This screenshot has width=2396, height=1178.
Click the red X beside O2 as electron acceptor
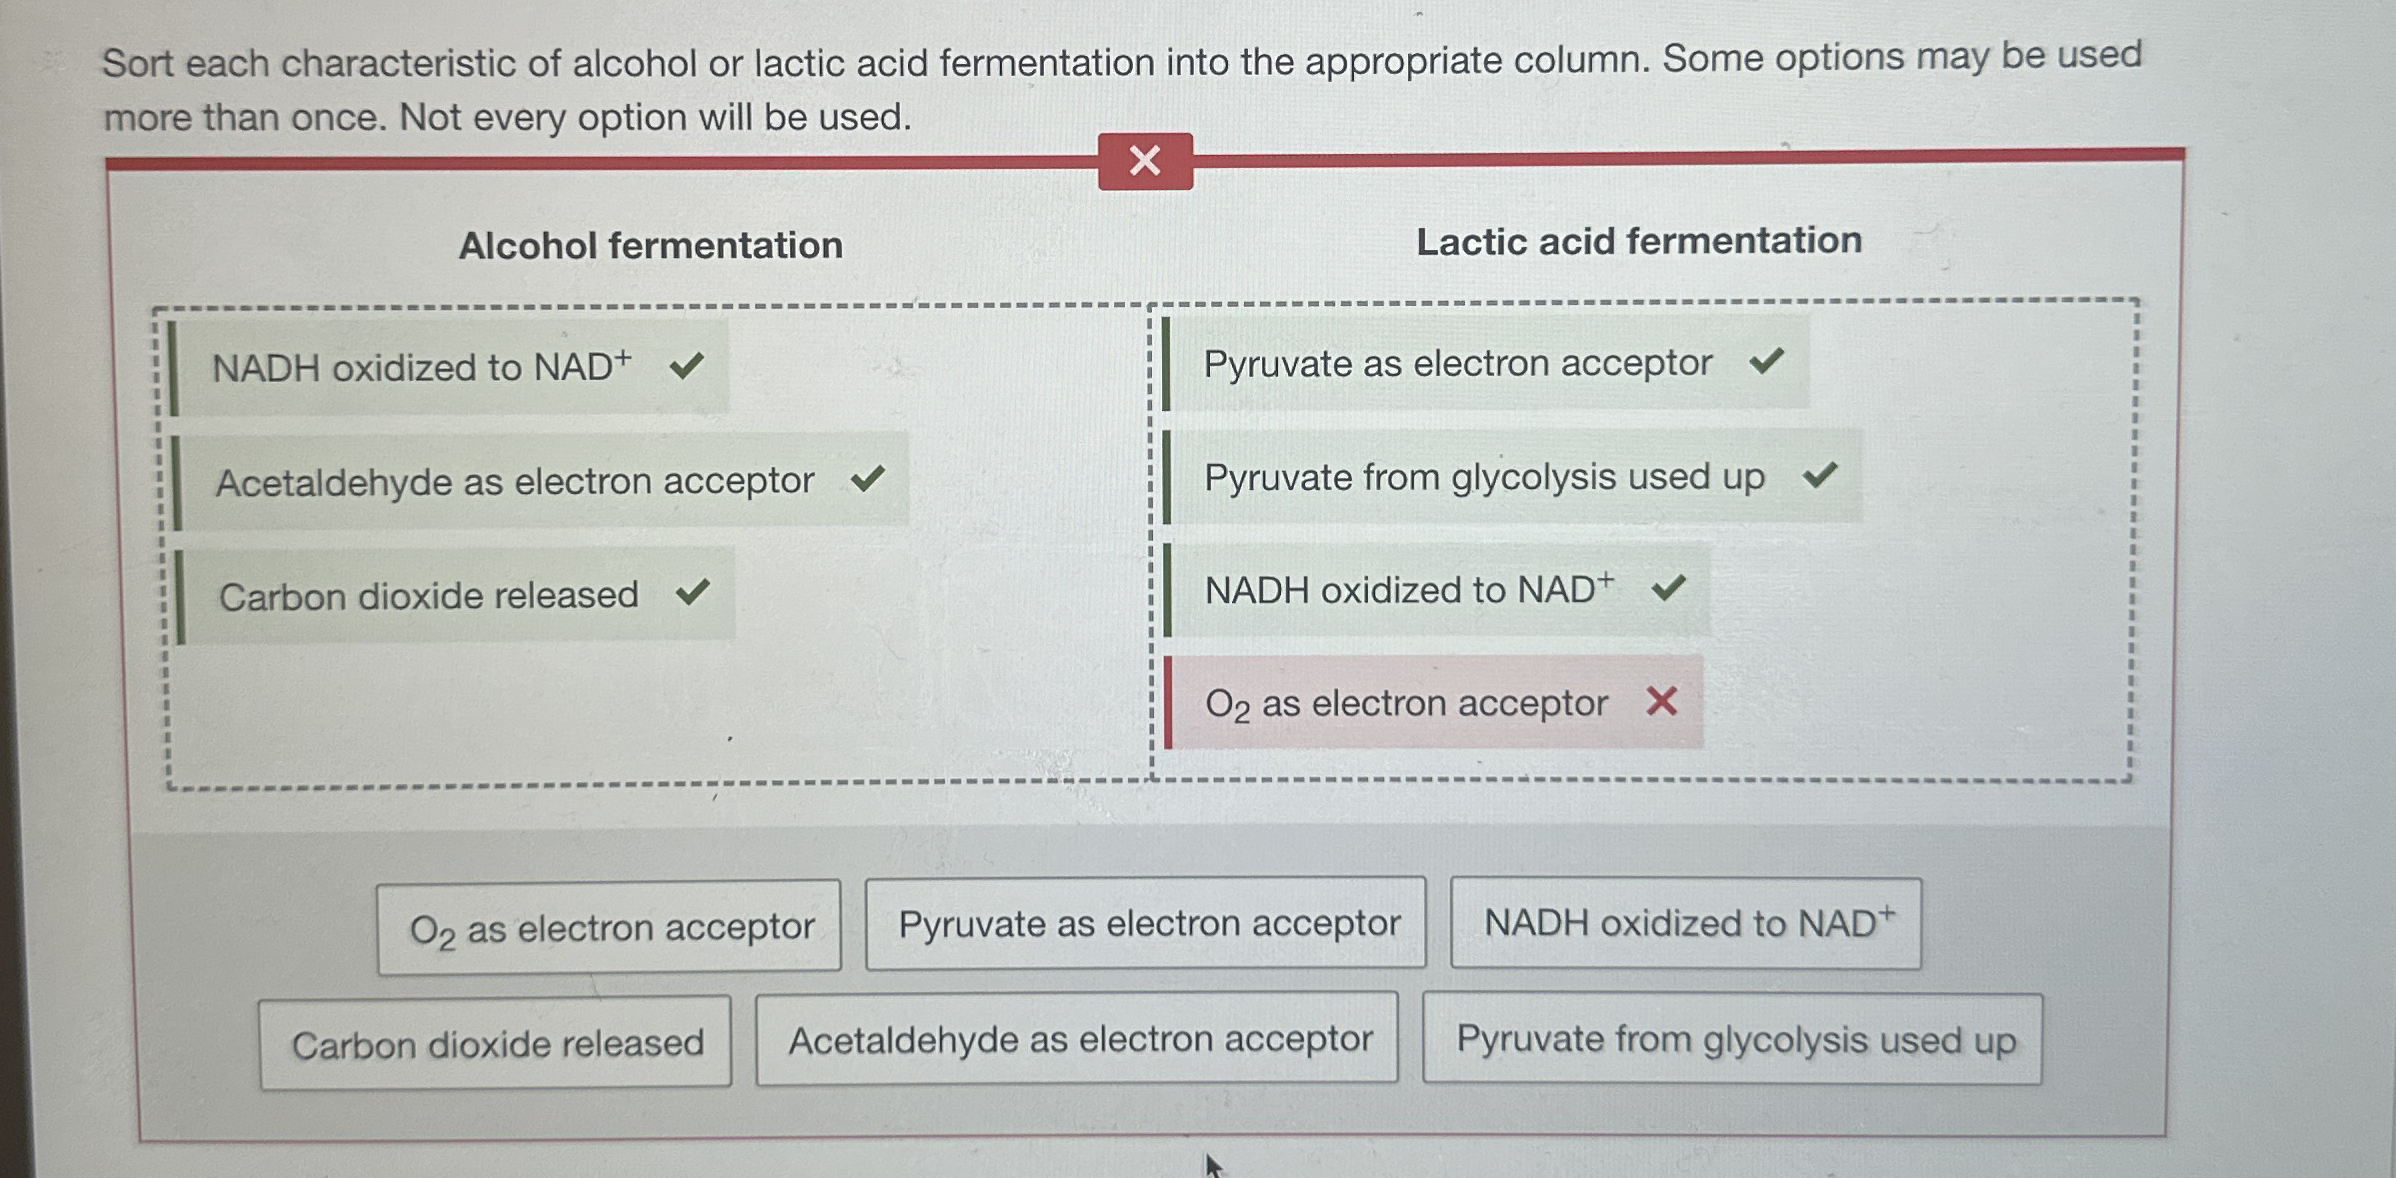coord(1662,703)
